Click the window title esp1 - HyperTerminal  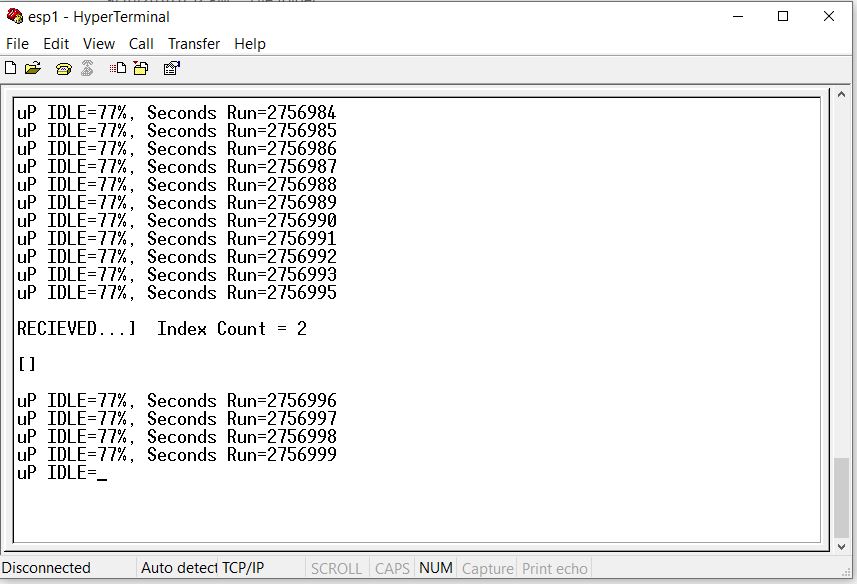pos(99,17)
